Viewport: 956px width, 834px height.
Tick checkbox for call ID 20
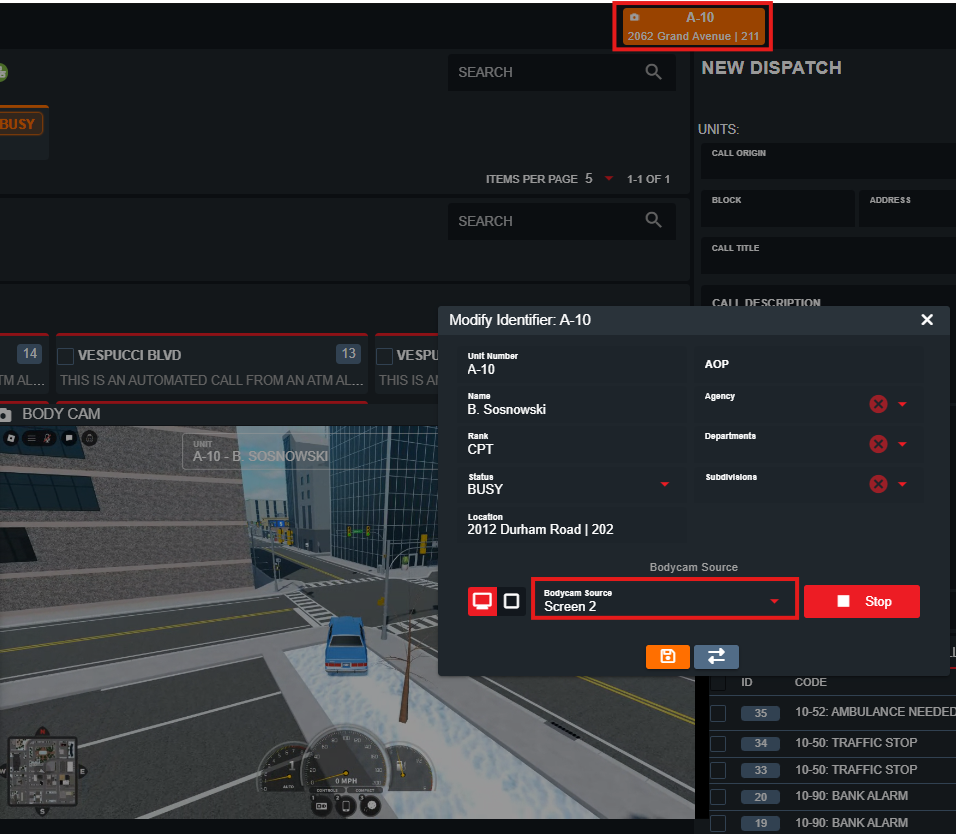pyautogui.click(x=718, y=796)
